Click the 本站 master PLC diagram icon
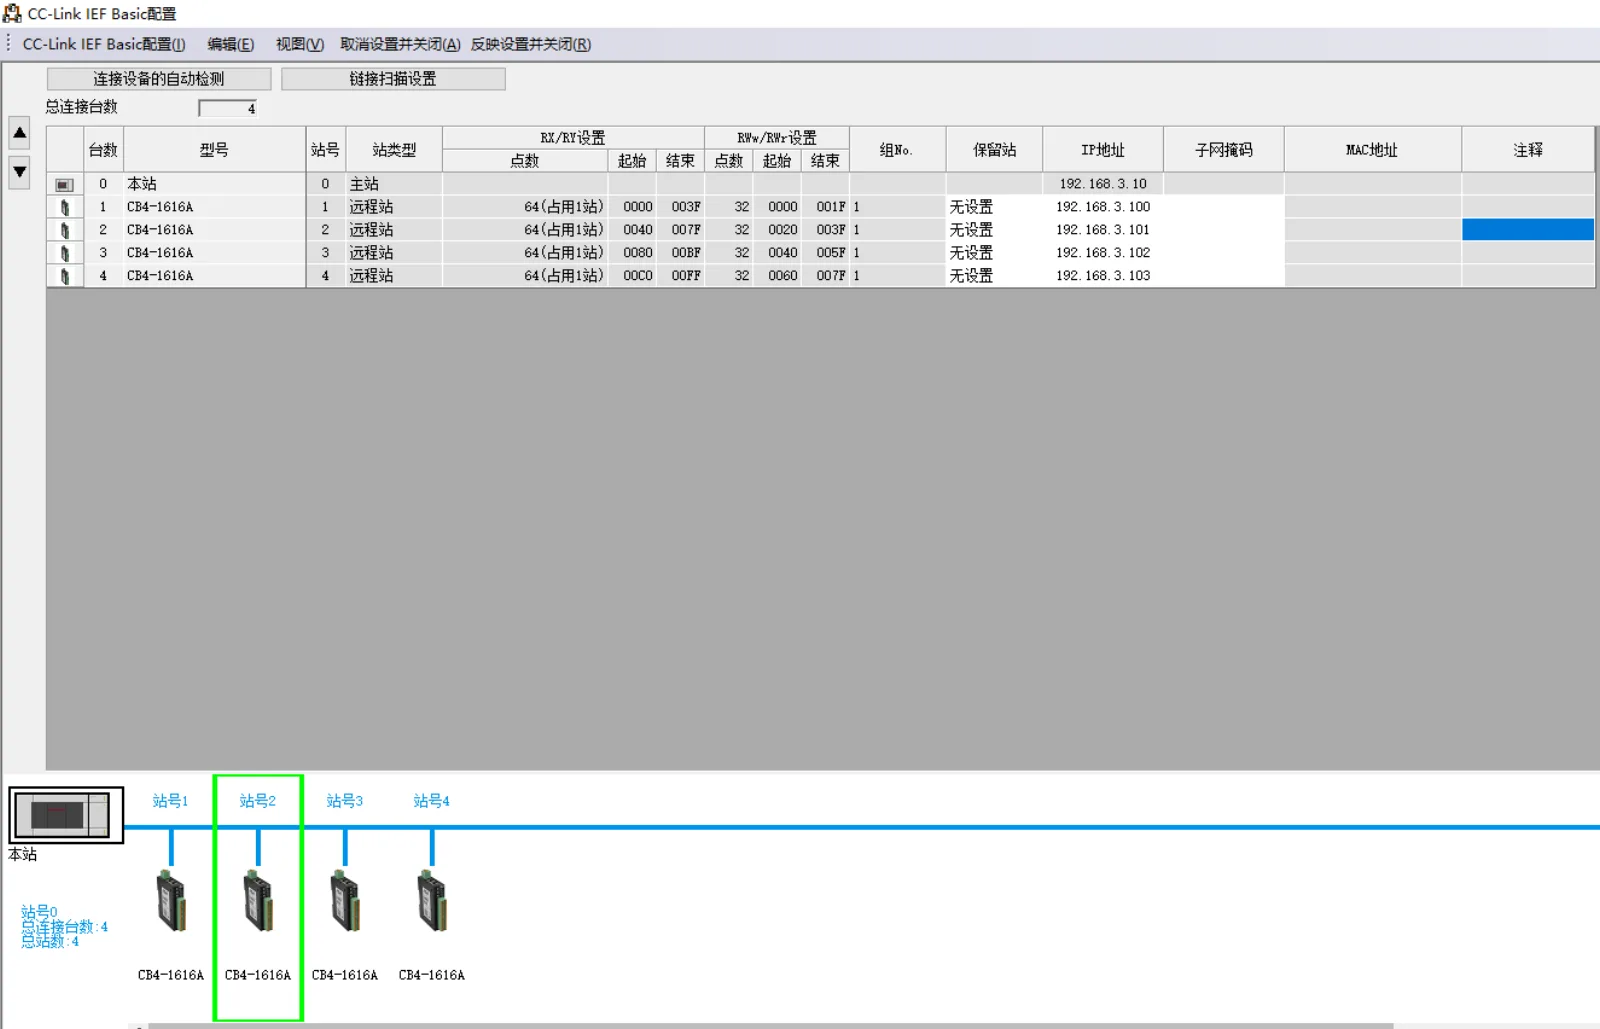1600x1029 pixels. tap(66, 815)
